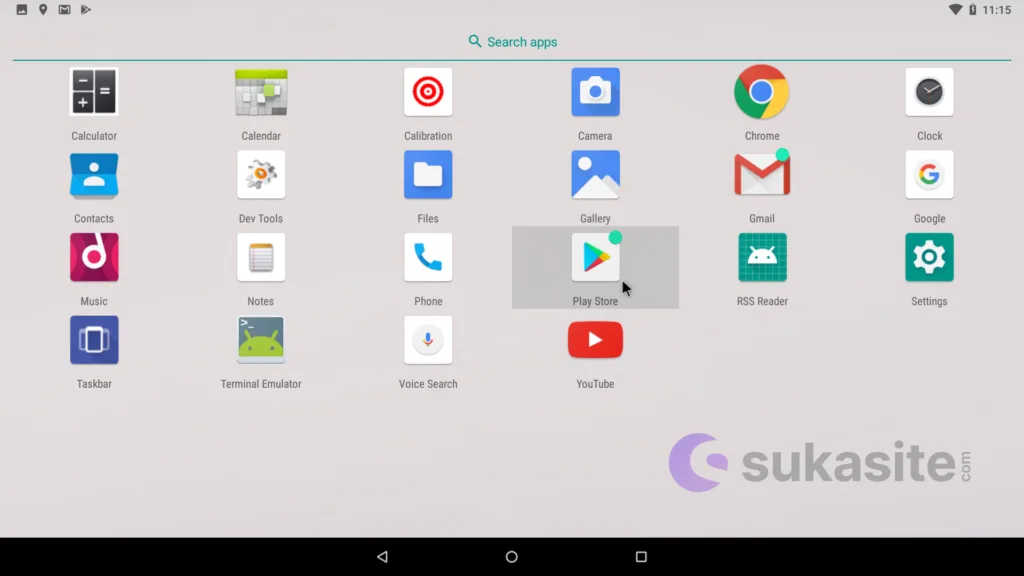Viewport: 1024px width, 576px height.
Task: Open the Files app
Action: pos(428,175)
